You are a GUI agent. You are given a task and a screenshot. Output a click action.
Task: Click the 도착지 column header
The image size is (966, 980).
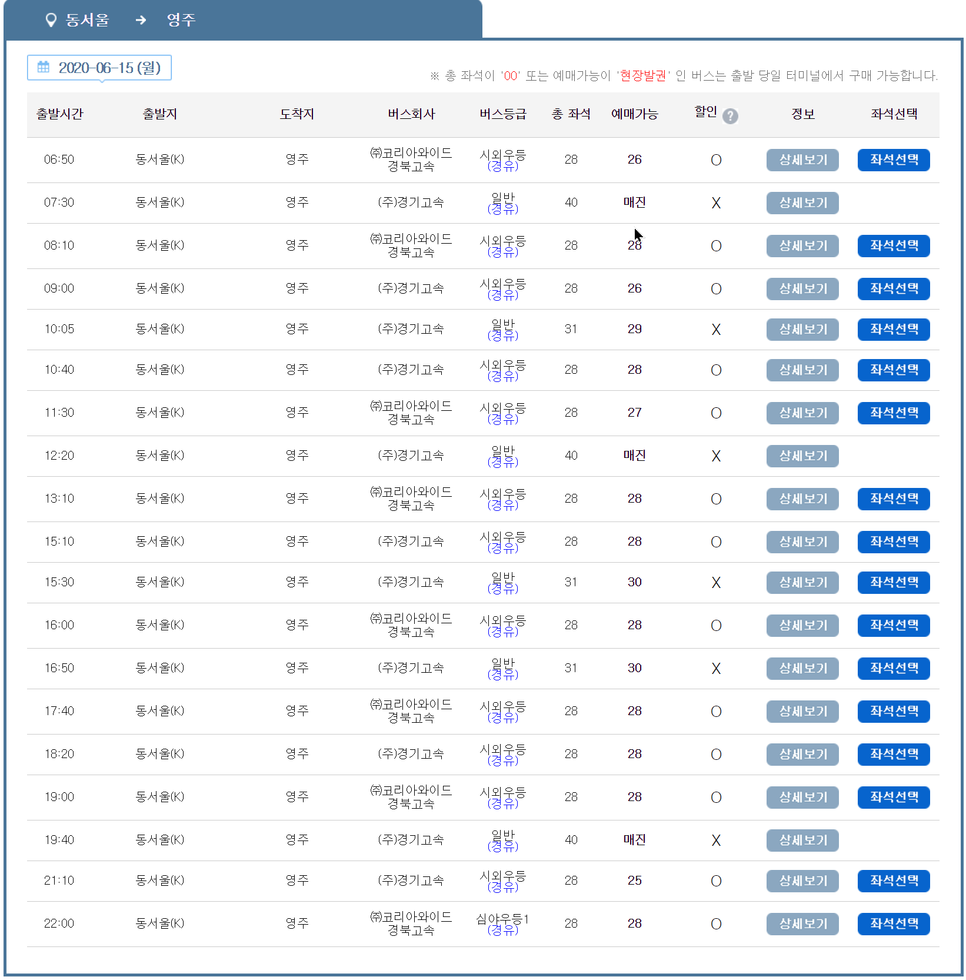297,114
